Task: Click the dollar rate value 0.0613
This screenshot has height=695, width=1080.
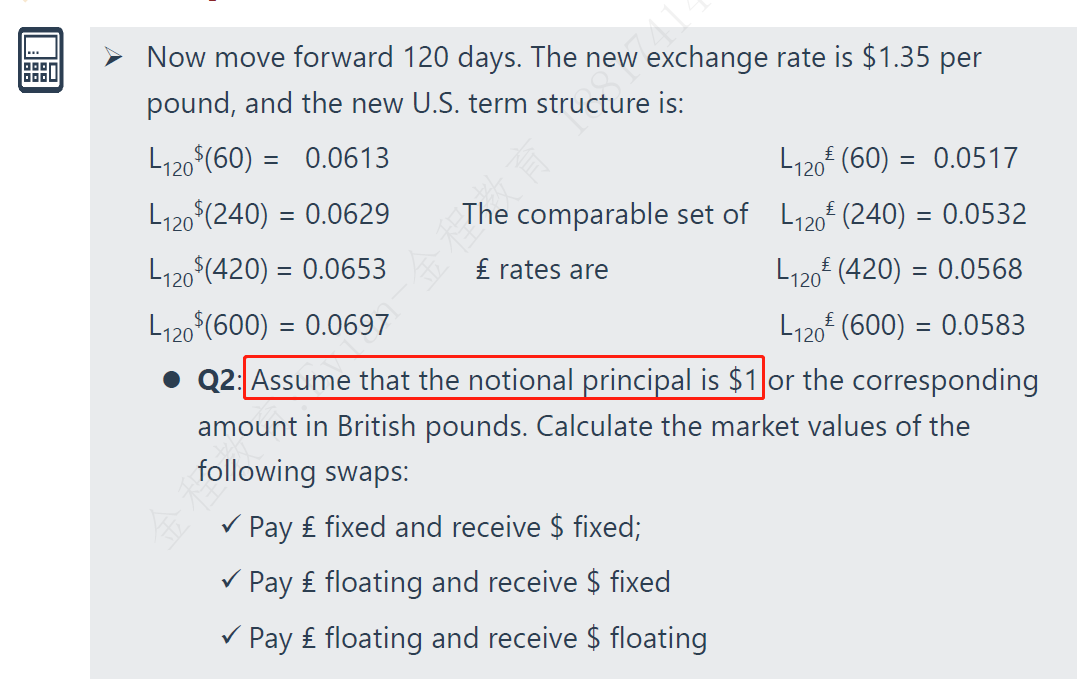Action: point(347,158)
